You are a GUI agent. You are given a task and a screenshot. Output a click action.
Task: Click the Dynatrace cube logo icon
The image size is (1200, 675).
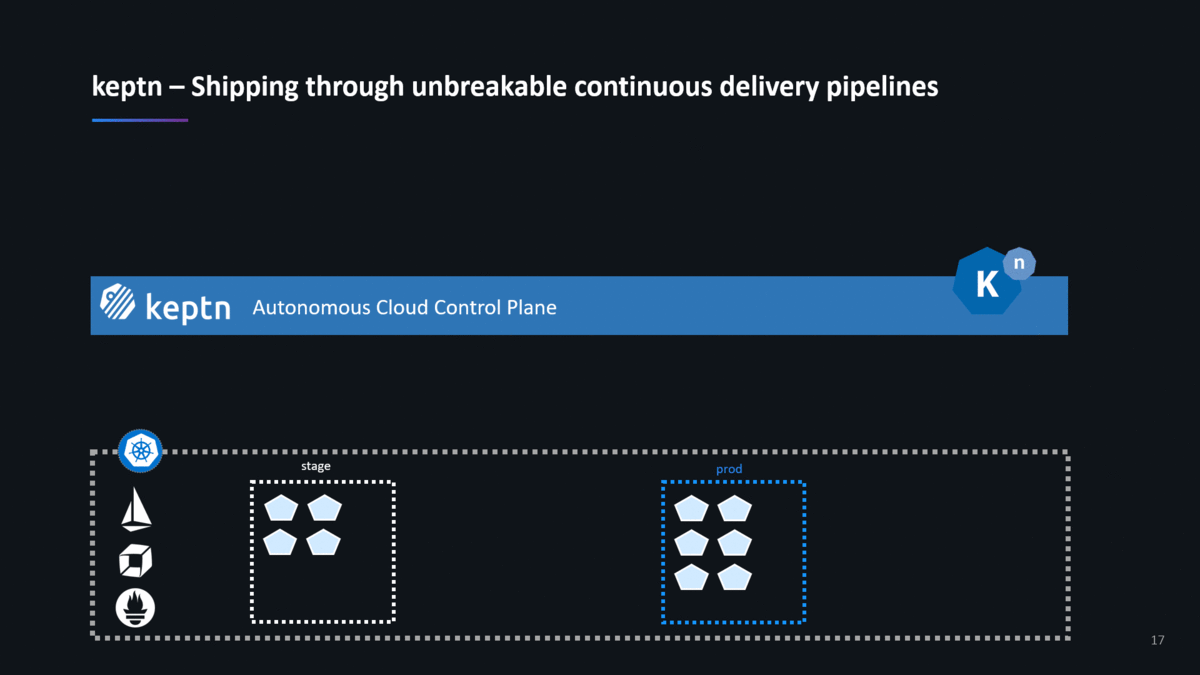click(x=136, y=561)
